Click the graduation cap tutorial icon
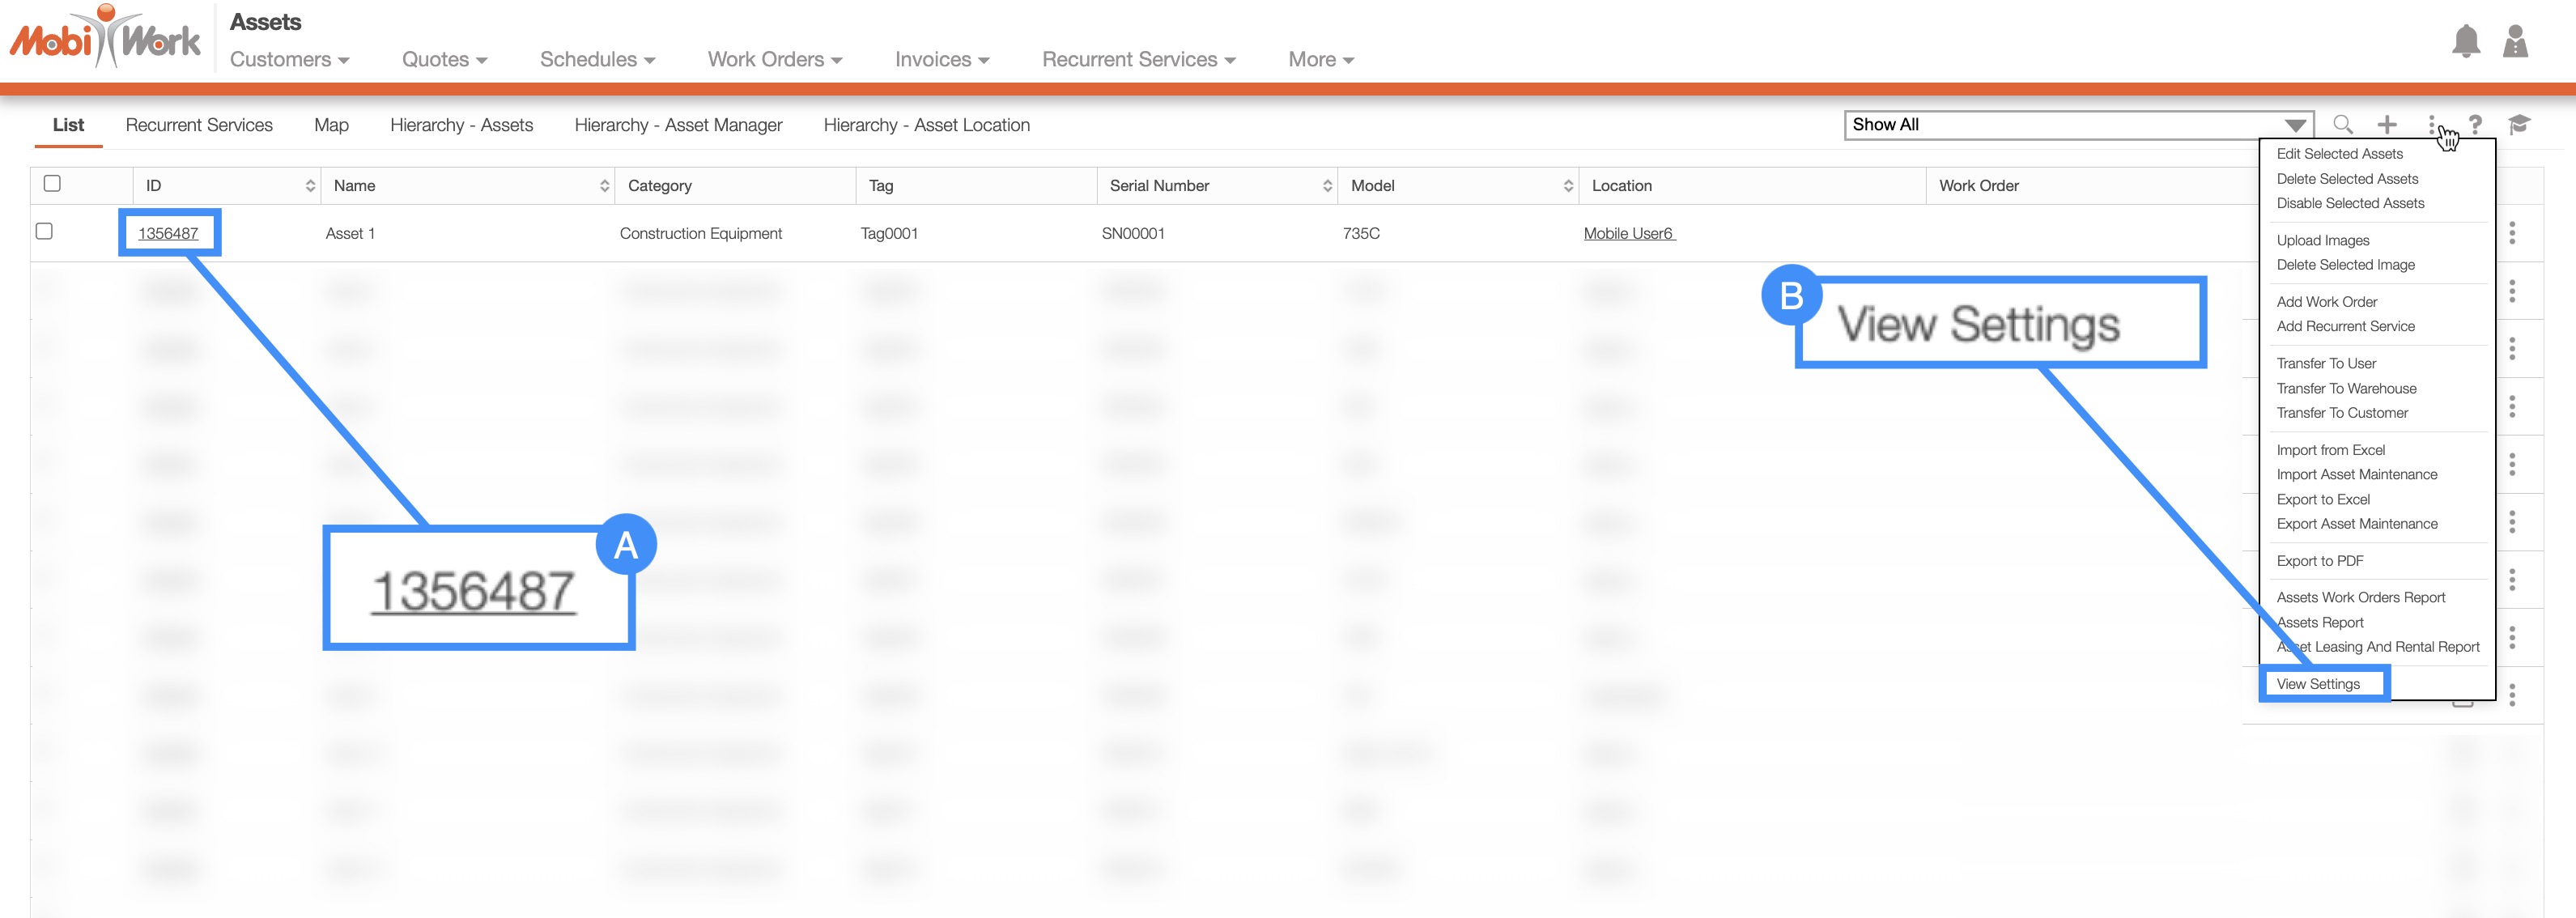This screenshot has height=918, width=2576. [2519, 124]
